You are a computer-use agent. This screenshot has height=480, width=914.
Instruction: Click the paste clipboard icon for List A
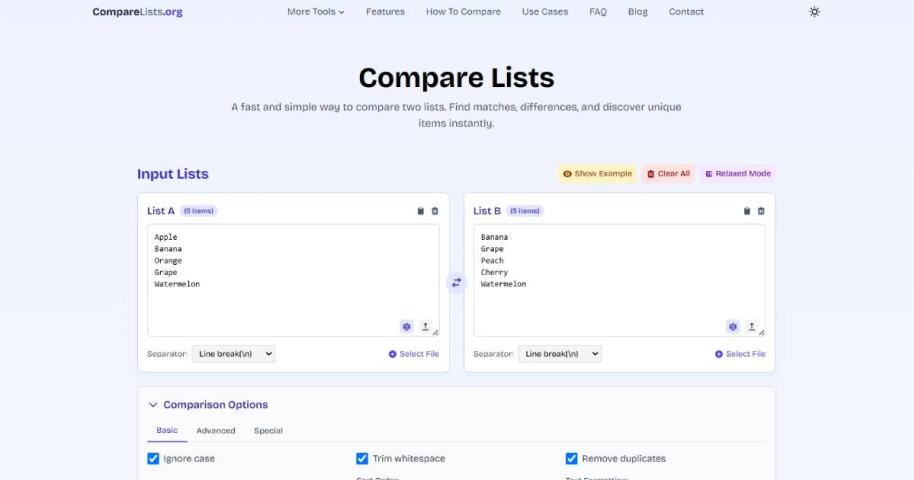(x=421, y=211)
